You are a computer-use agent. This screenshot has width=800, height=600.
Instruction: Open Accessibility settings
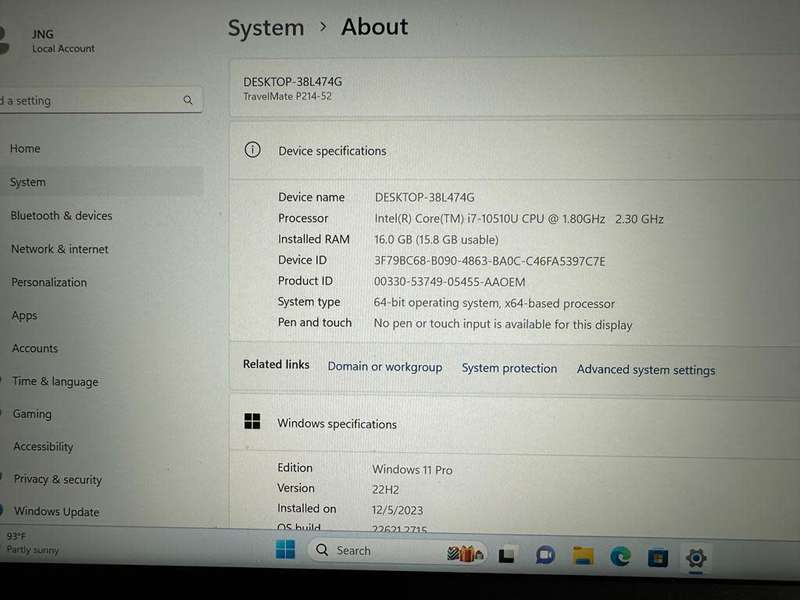coord(43,446)
